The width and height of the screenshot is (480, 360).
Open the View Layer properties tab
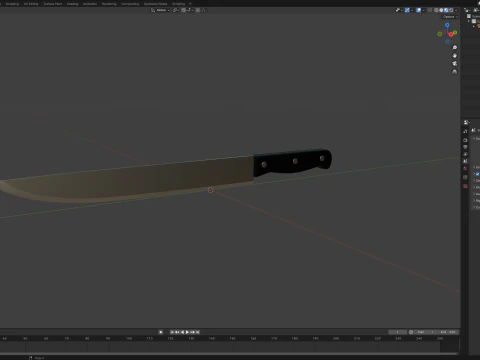(x=465, y=154)
